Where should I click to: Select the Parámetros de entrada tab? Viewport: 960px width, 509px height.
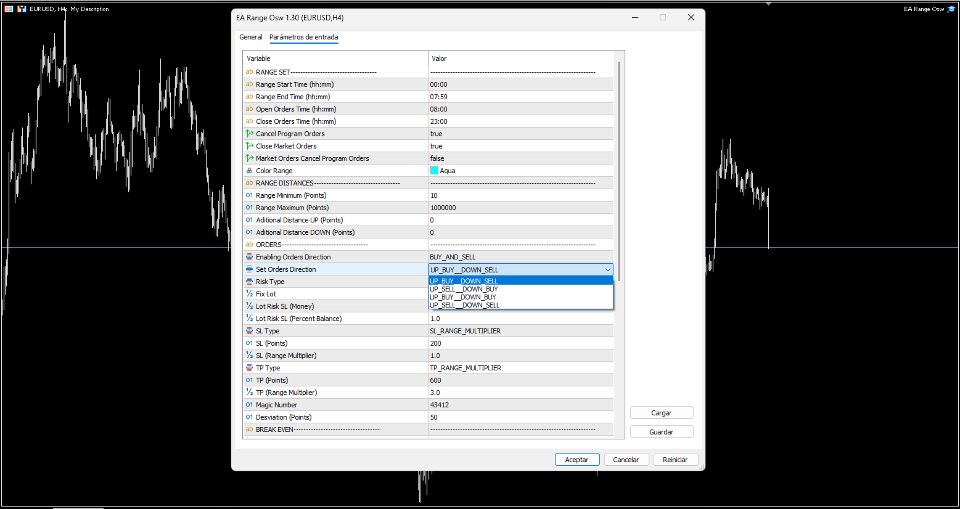(304, 37)
